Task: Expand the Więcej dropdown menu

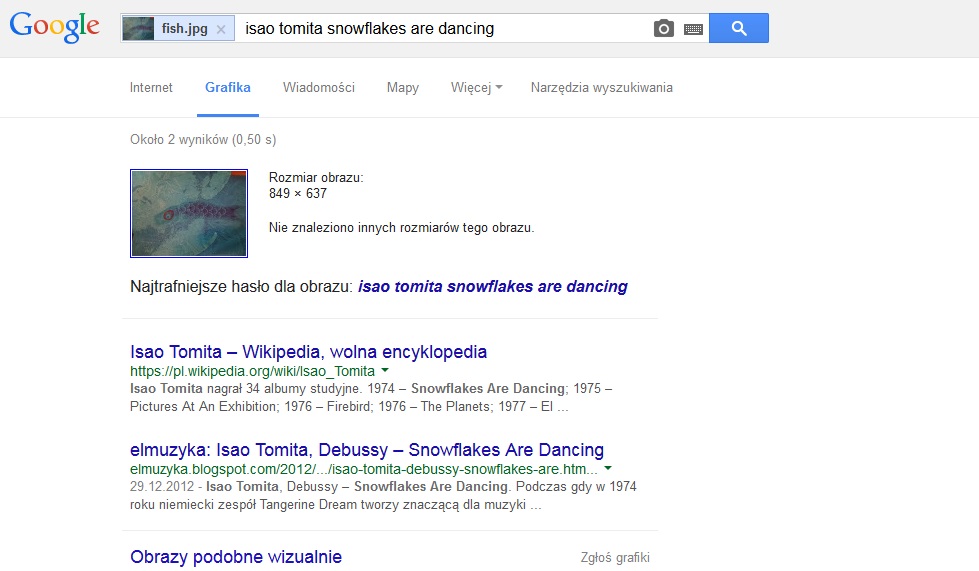Action: [476, 88]
